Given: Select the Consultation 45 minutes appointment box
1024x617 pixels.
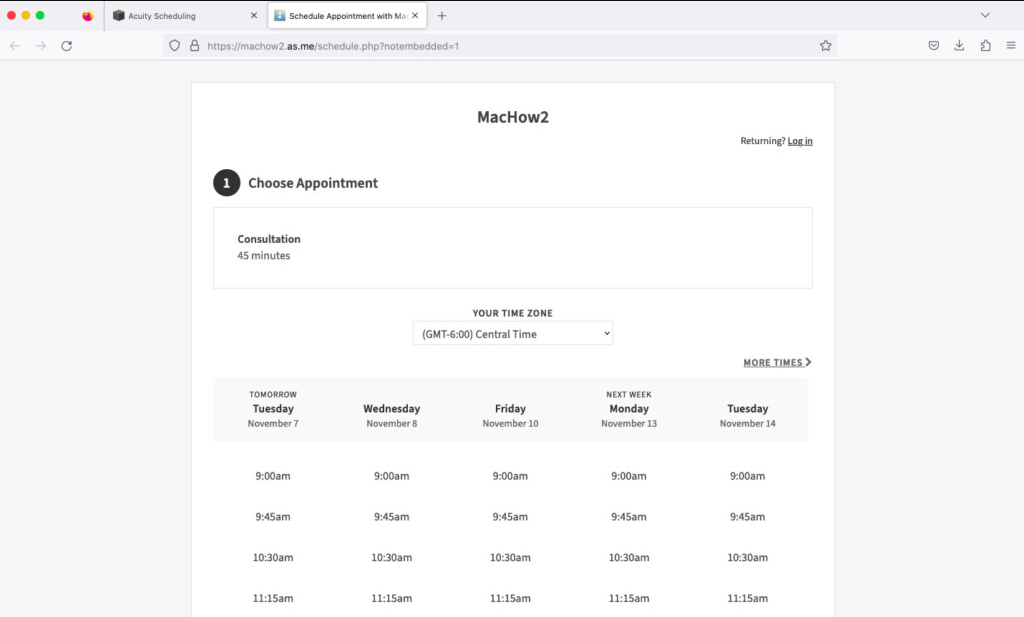Looking at the screenshot, I should [512, 248].
